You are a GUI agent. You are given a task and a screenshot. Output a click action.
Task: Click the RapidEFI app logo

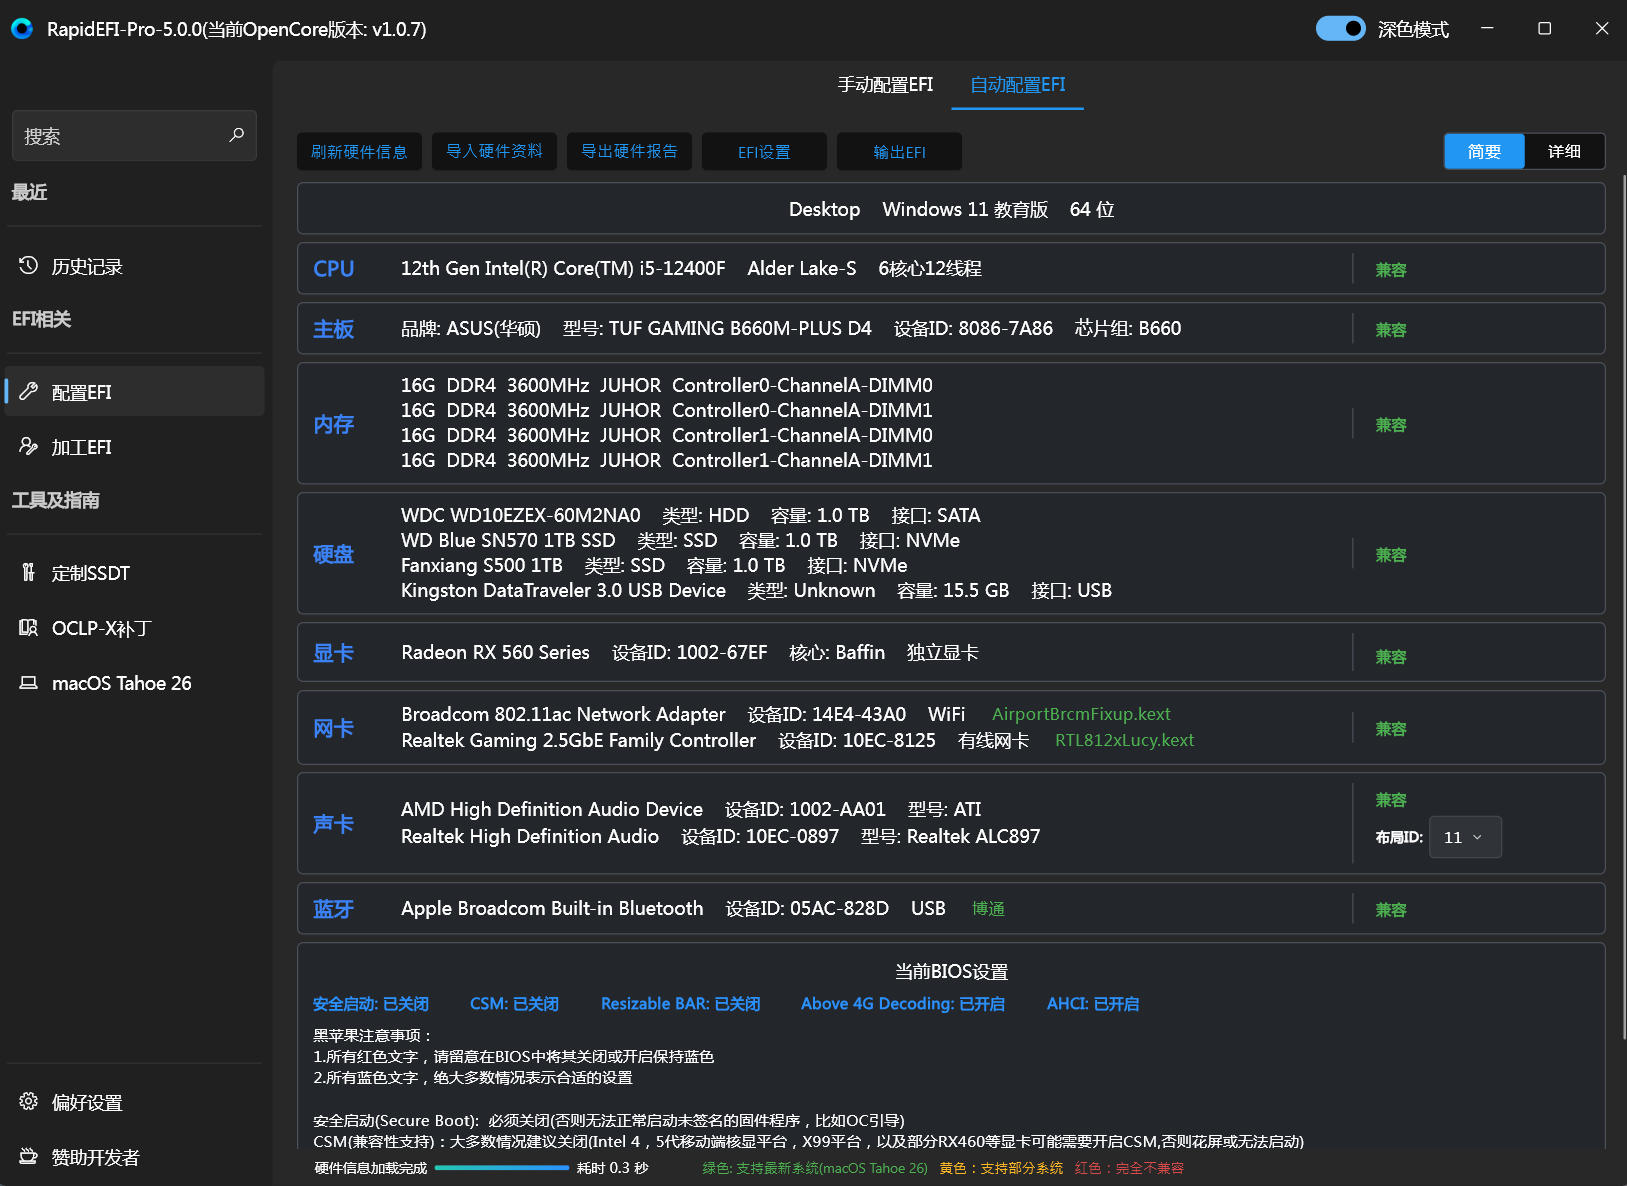point(22,29)
